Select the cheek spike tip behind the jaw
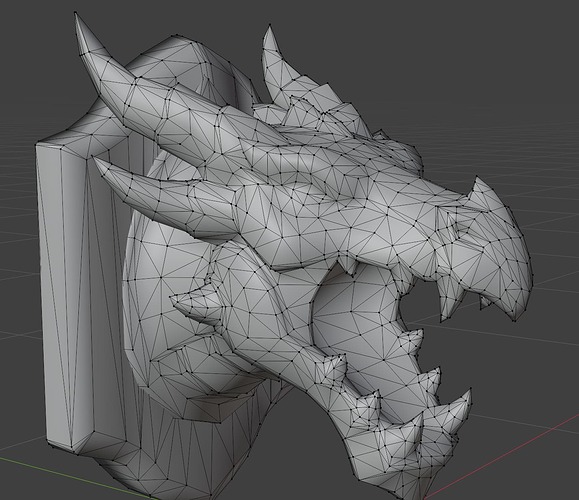This screenshot has height=500, width=579. coord(172,297)
